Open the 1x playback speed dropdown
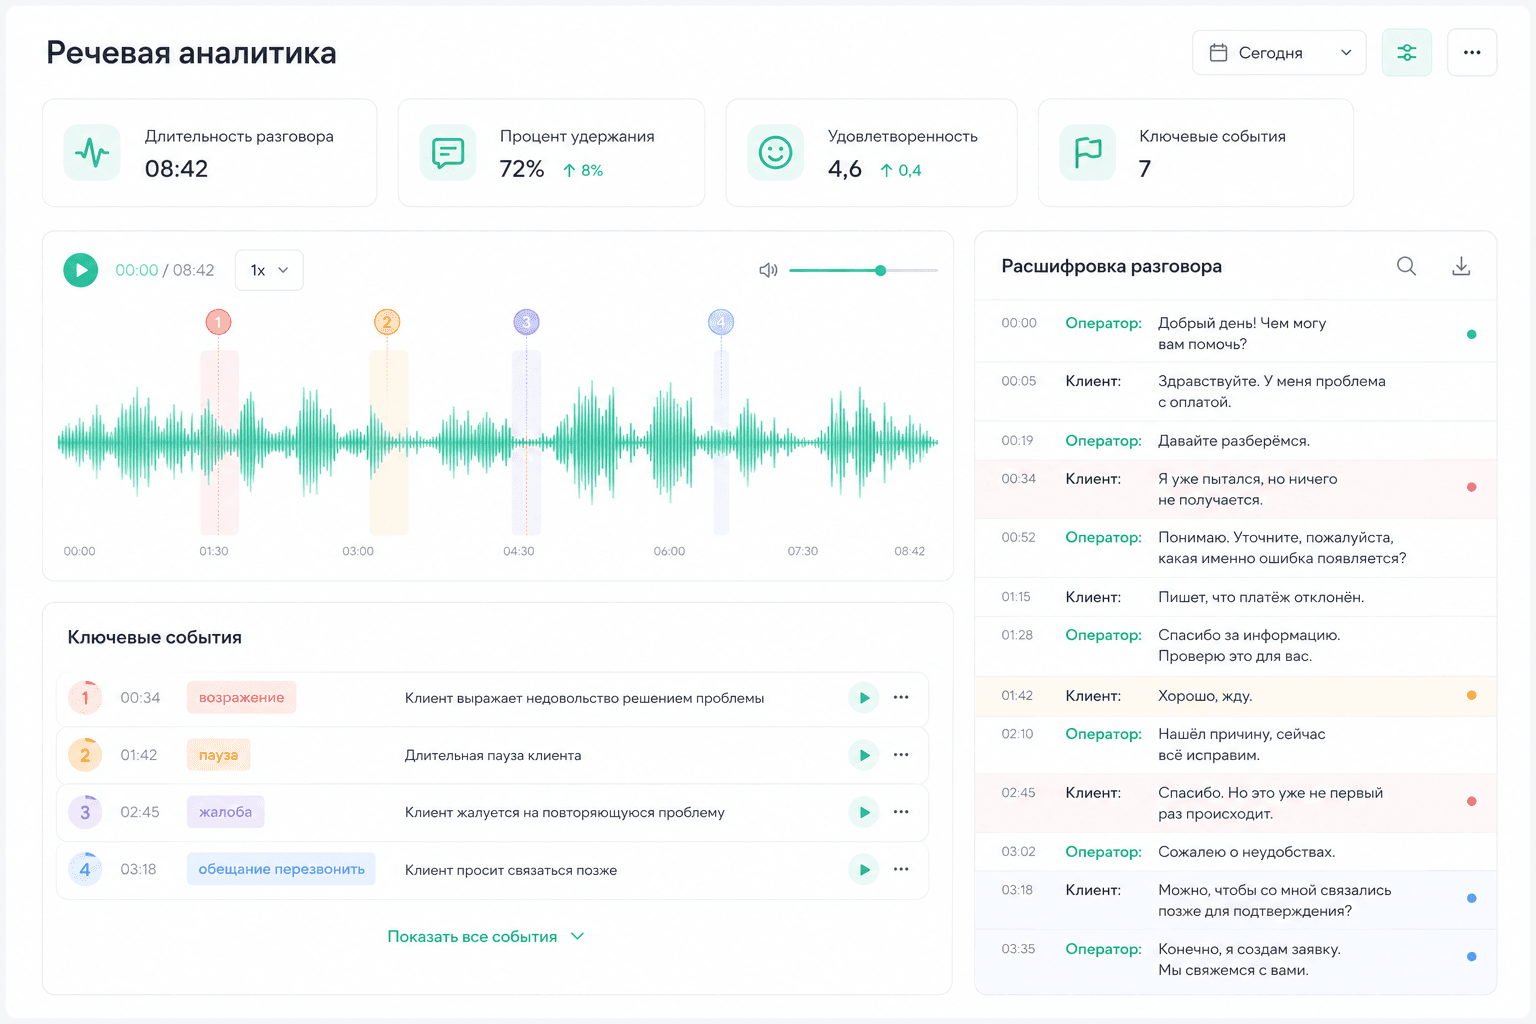The image size is (1536, 1024). (x=269, y=270)
